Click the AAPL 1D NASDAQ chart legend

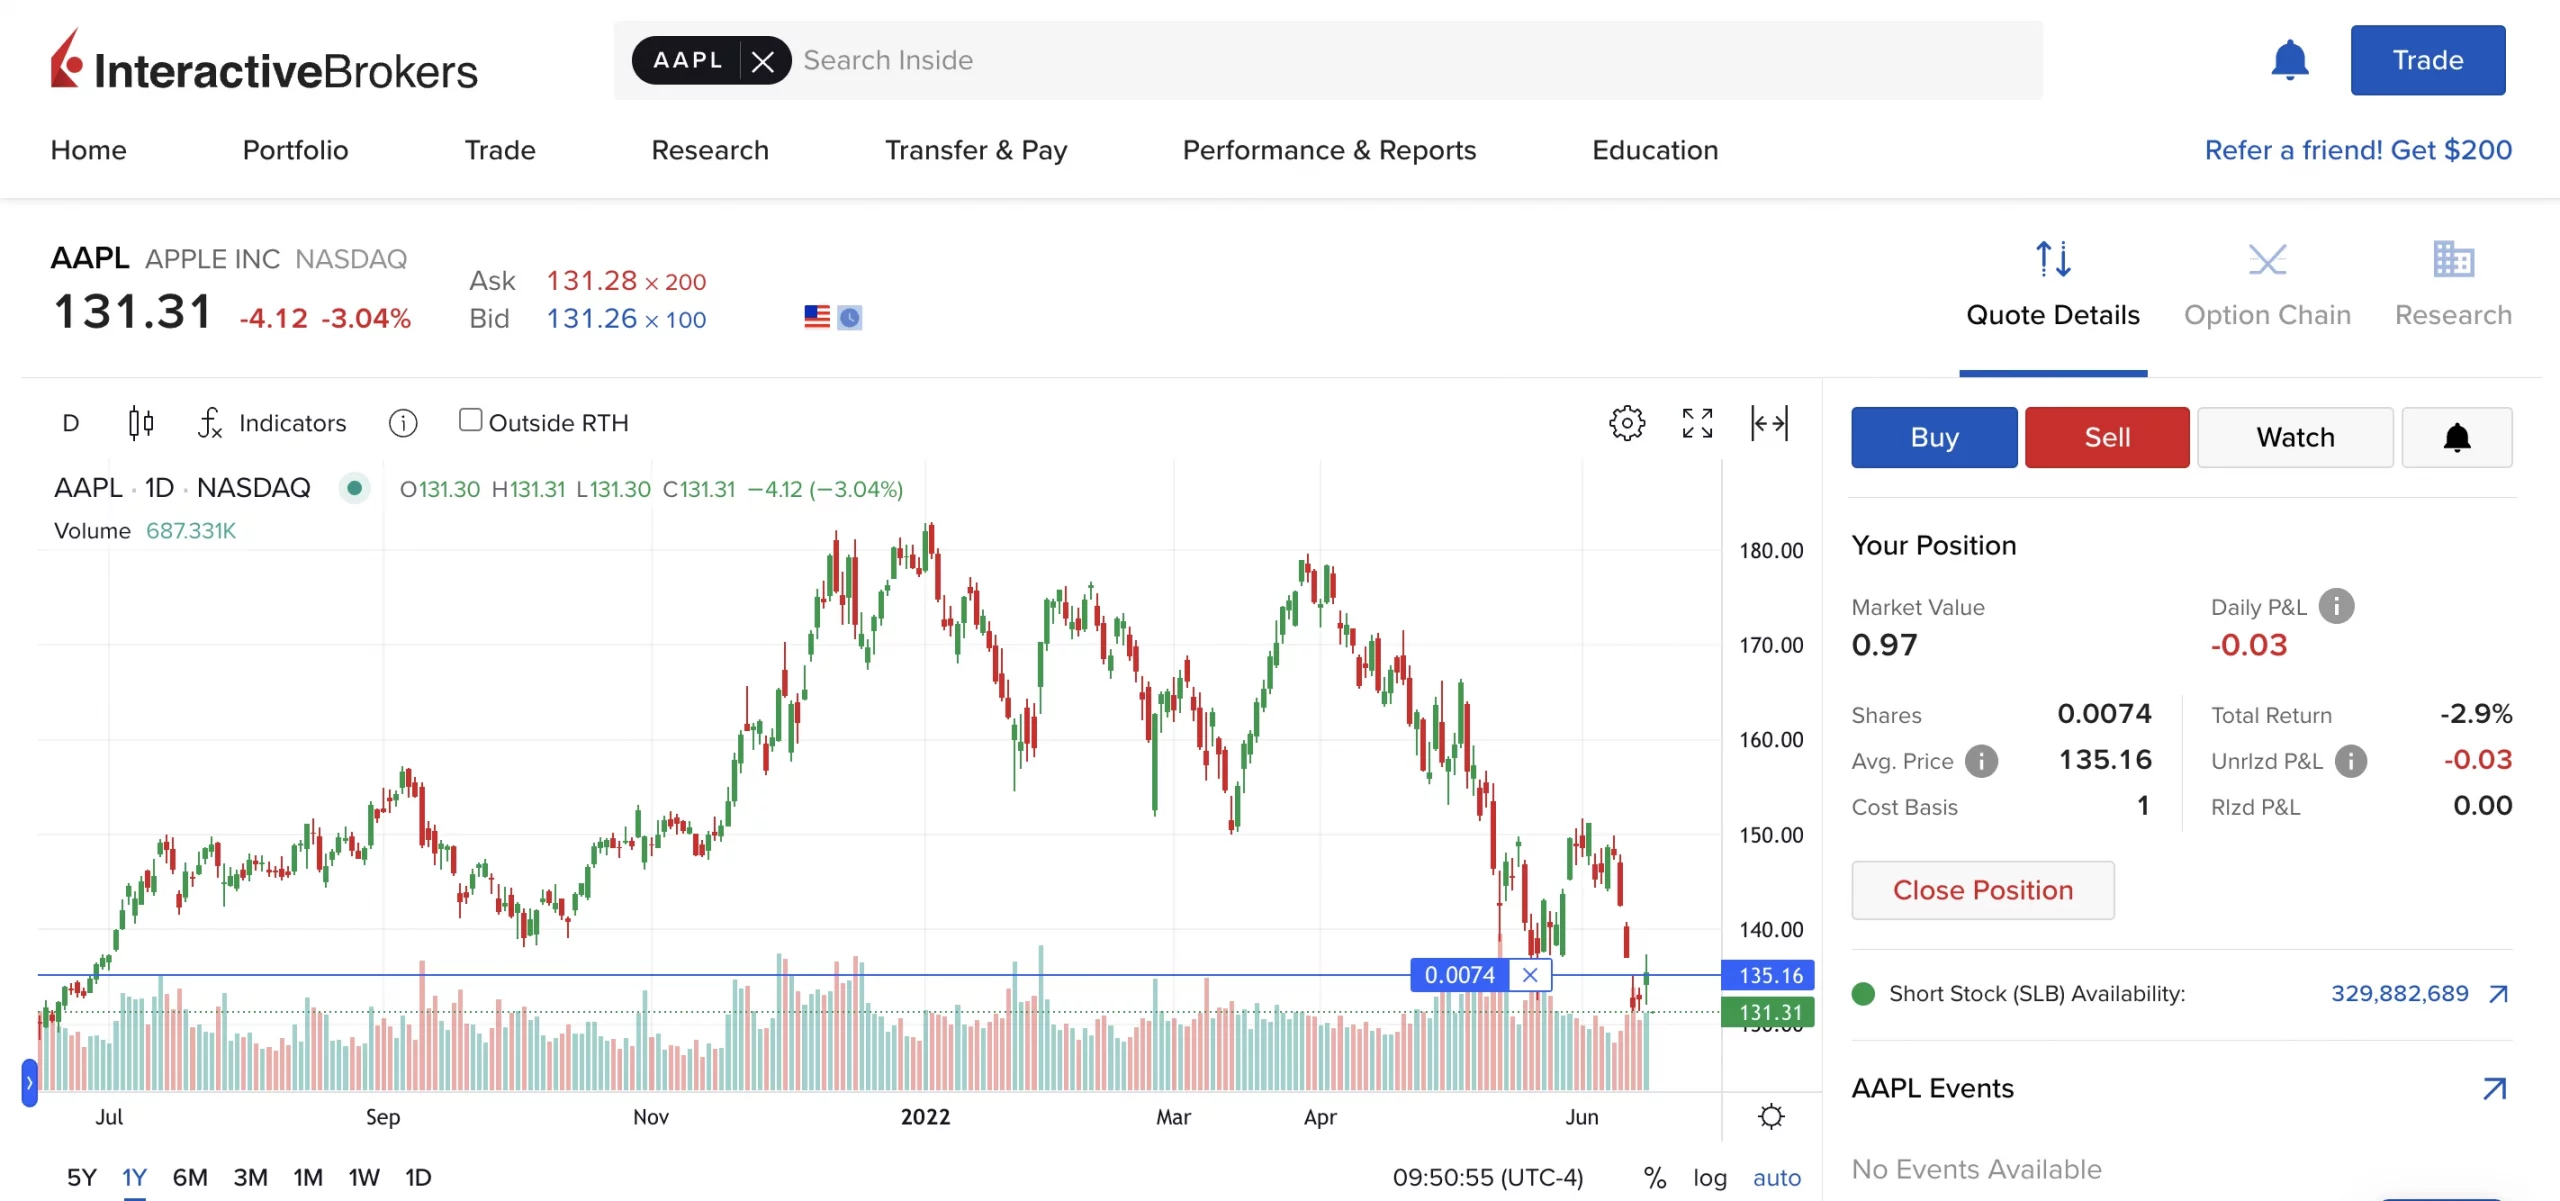pyautogui.click(x=182, y=488)
